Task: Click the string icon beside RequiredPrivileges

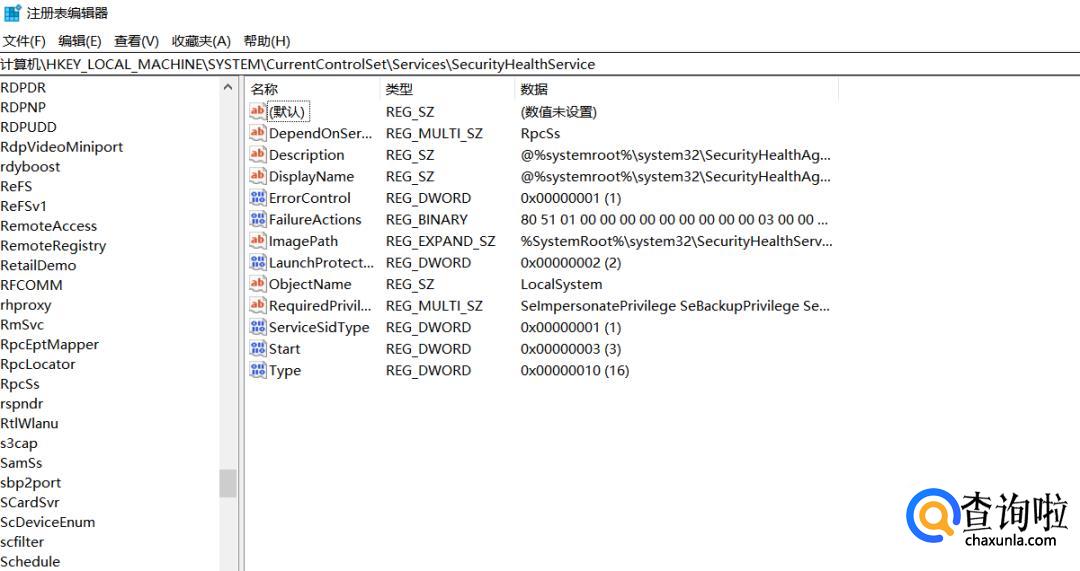Action: click(258, 305)
